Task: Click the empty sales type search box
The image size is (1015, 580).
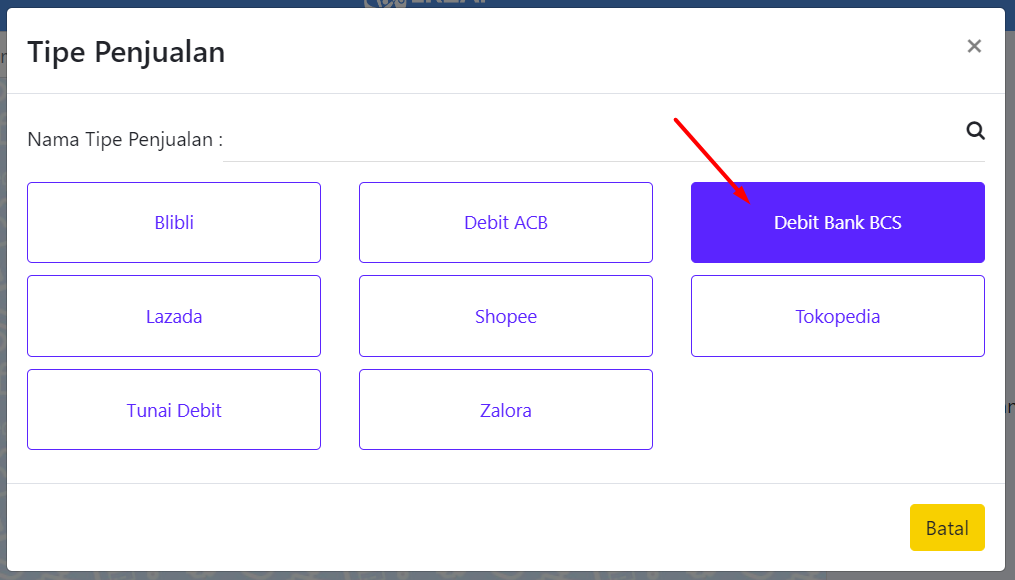Action: [604, 139]
